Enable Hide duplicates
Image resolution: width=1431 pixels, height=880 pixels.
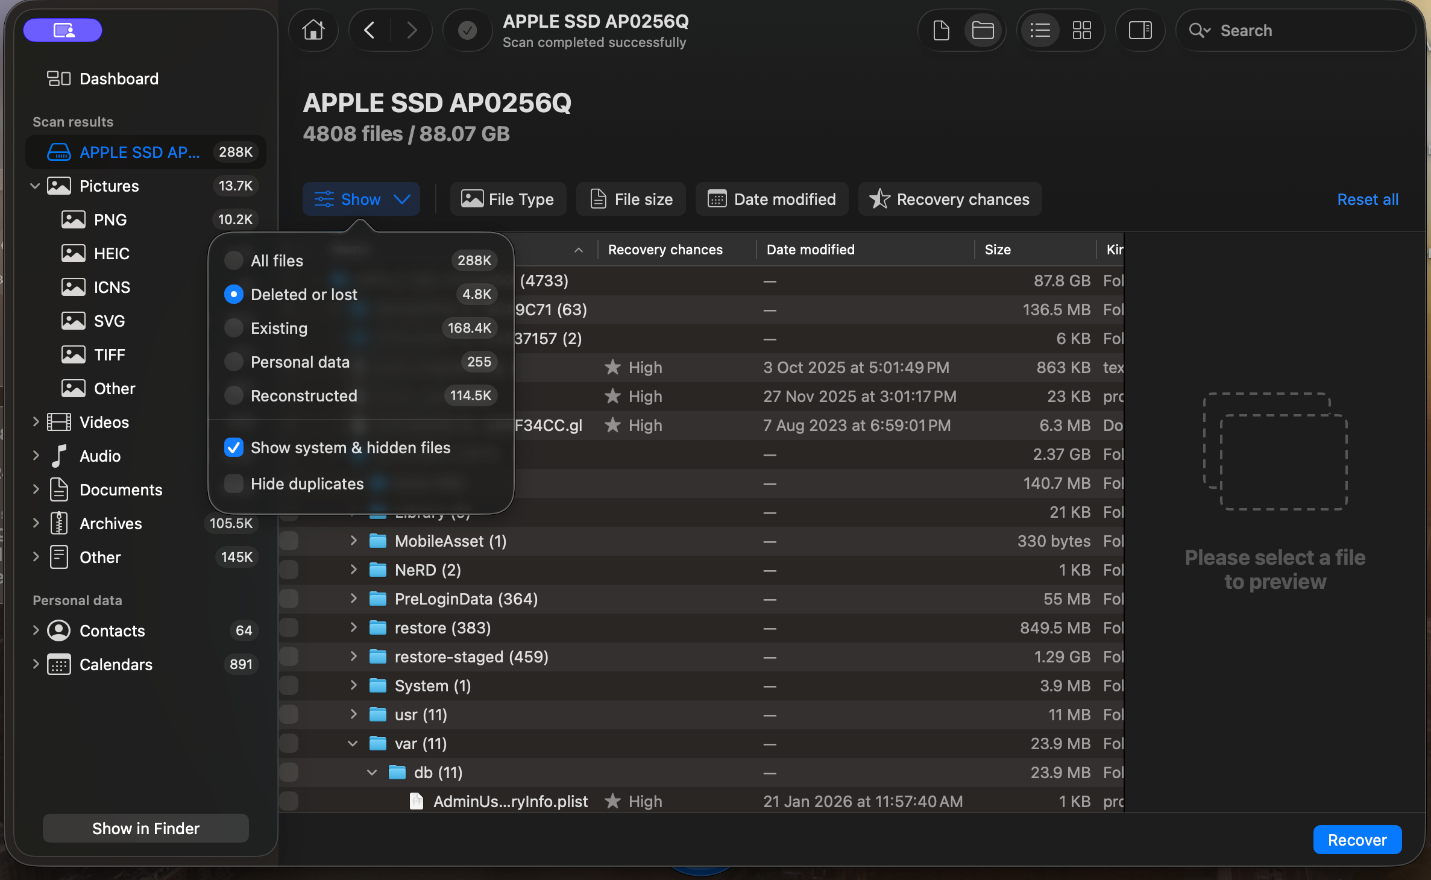233,484
